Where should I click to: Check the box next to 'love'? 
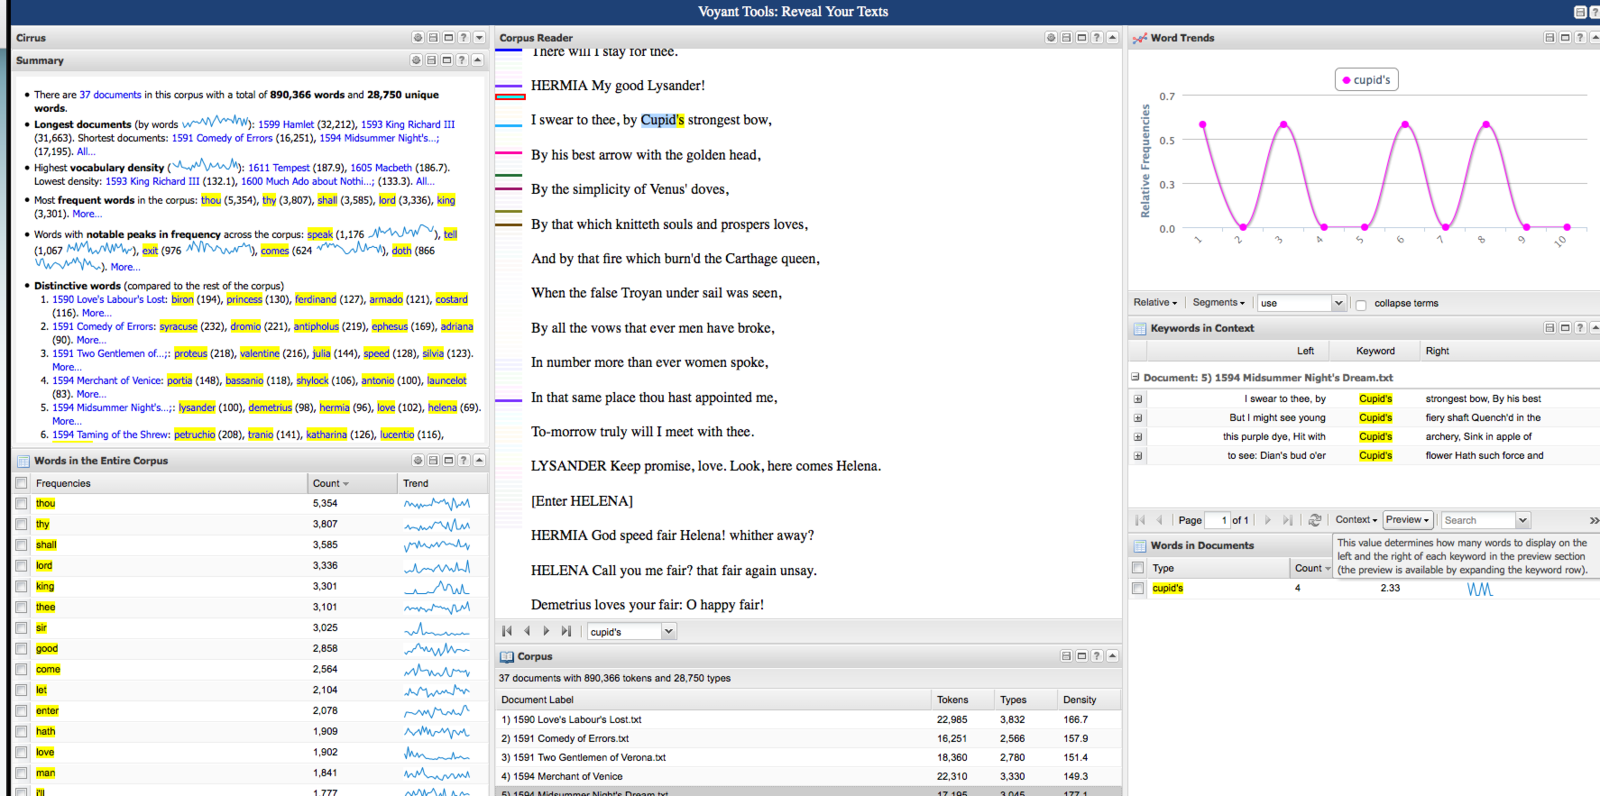tap(21, 752)
